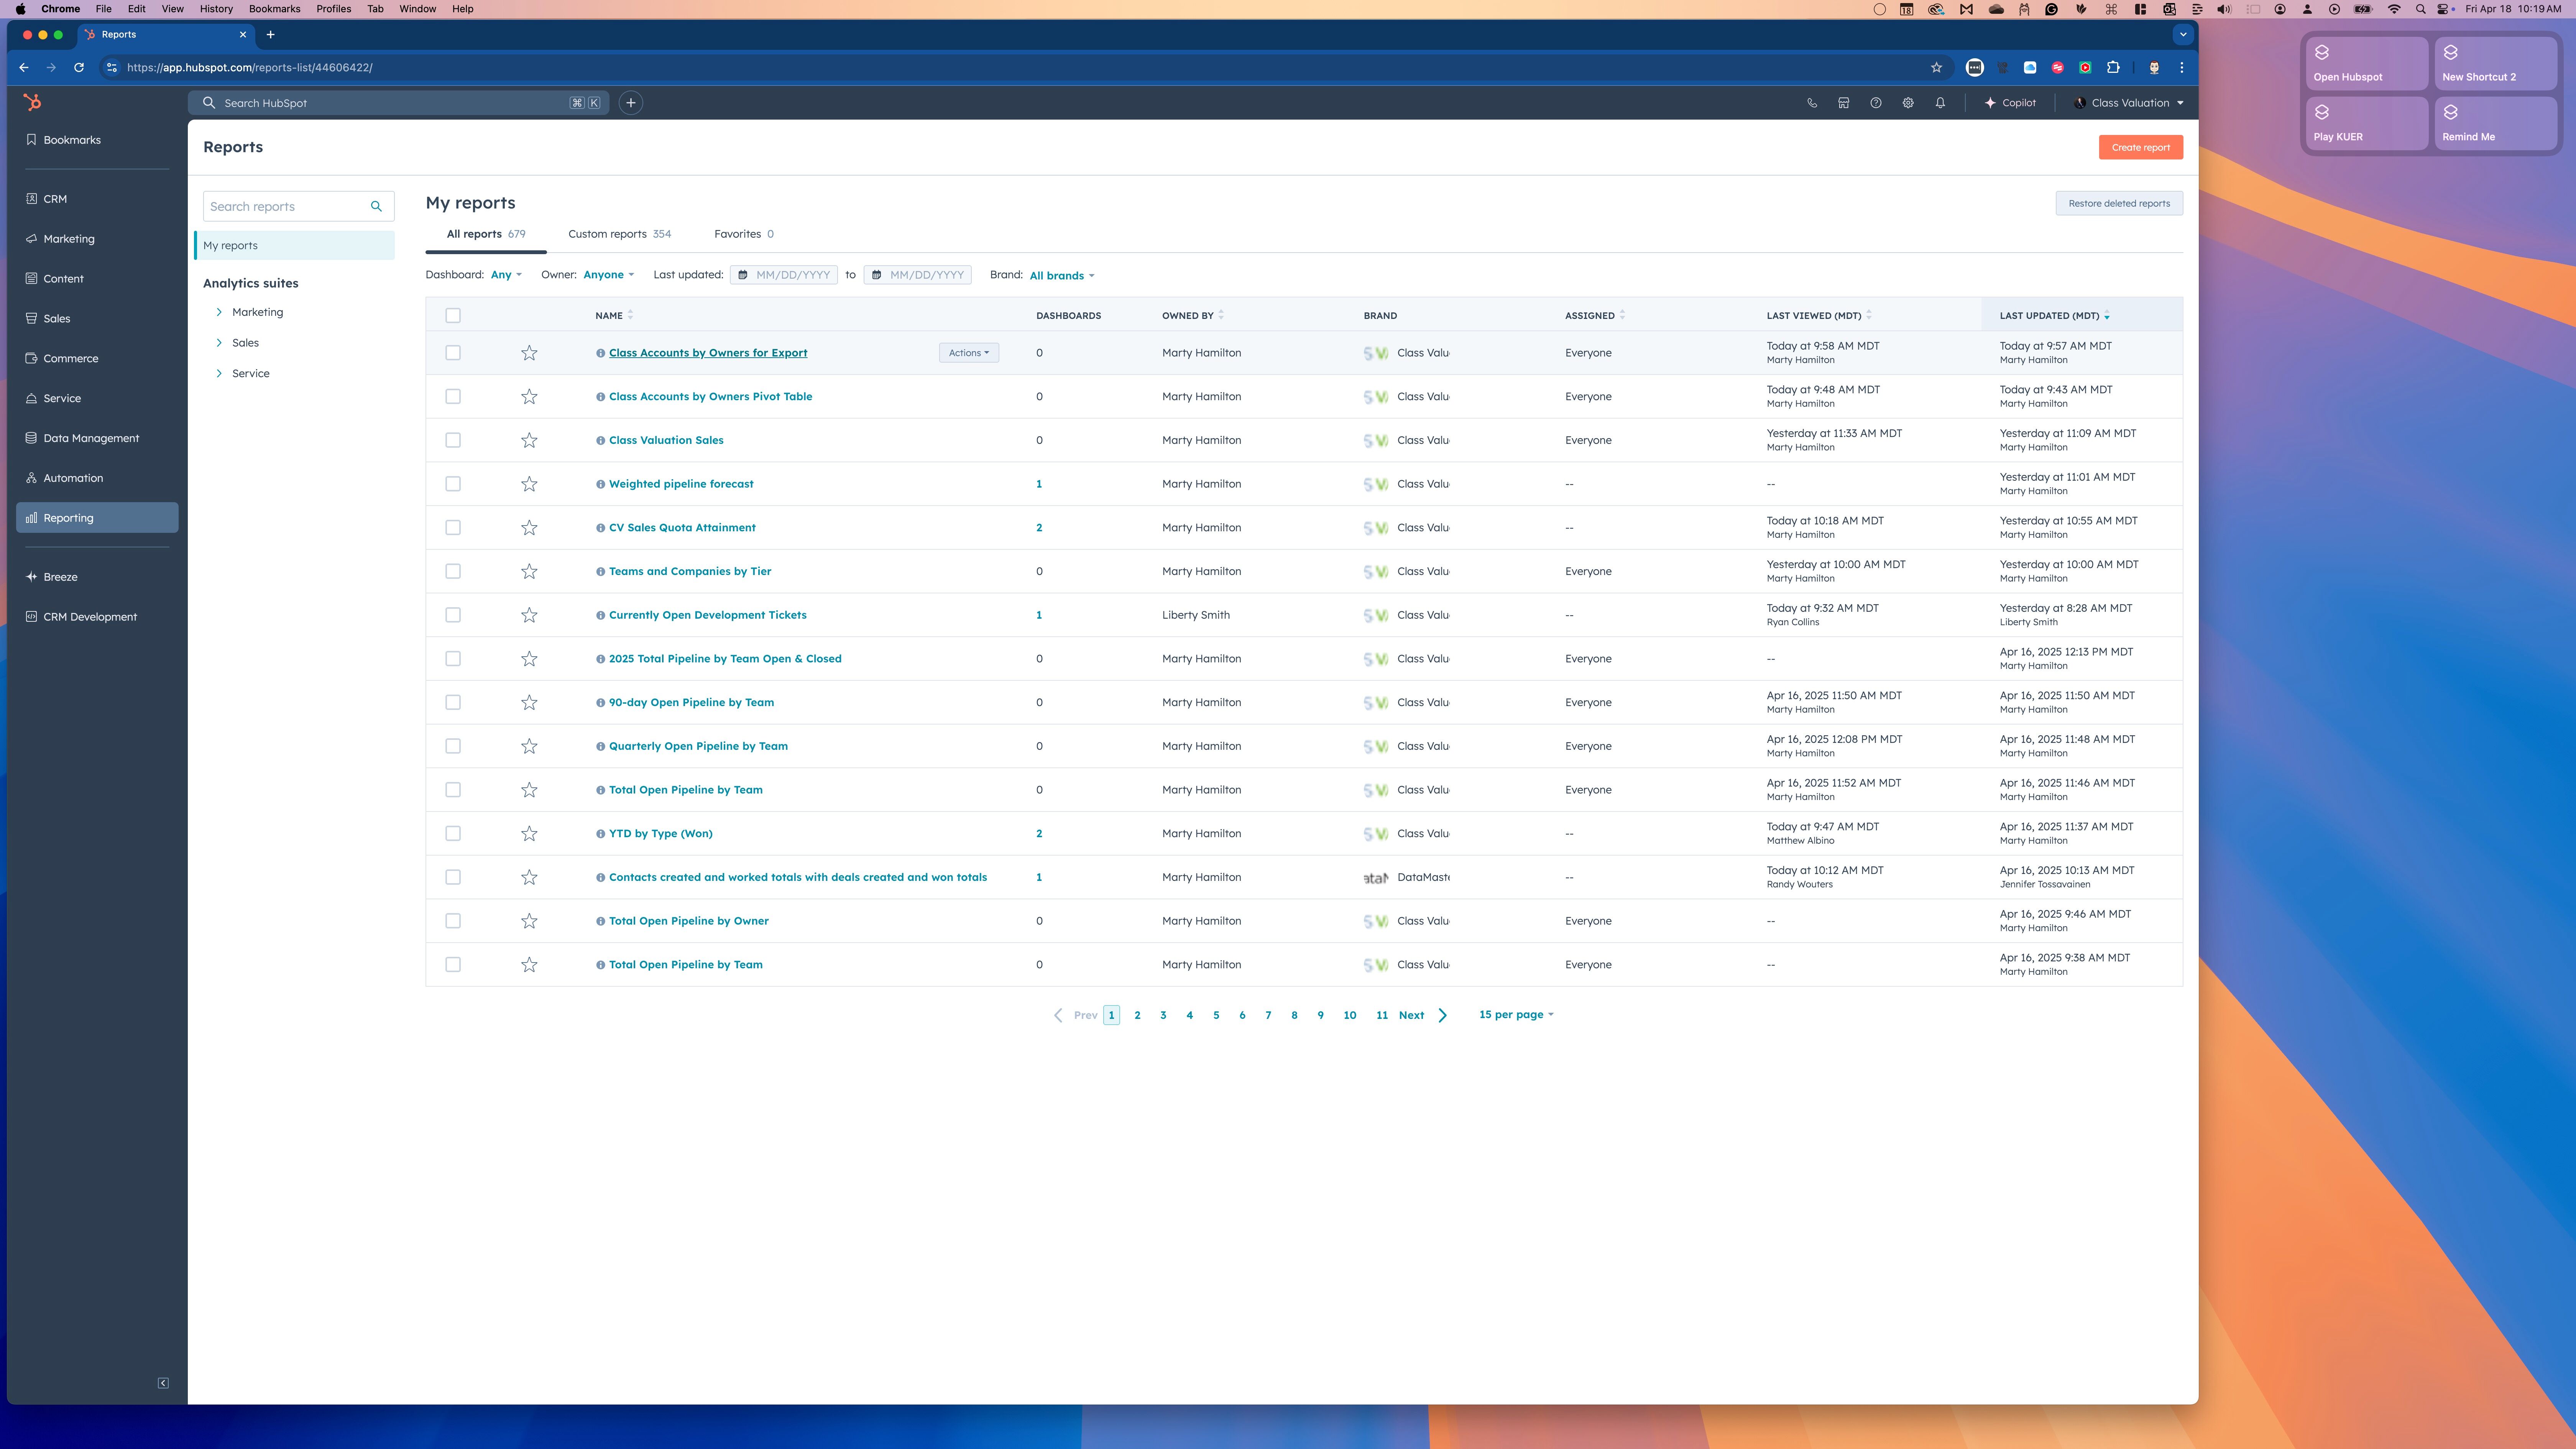Open the marketplace storefront icon
Viewport: 2576px width, 1449px height.
pos(1844,103)
